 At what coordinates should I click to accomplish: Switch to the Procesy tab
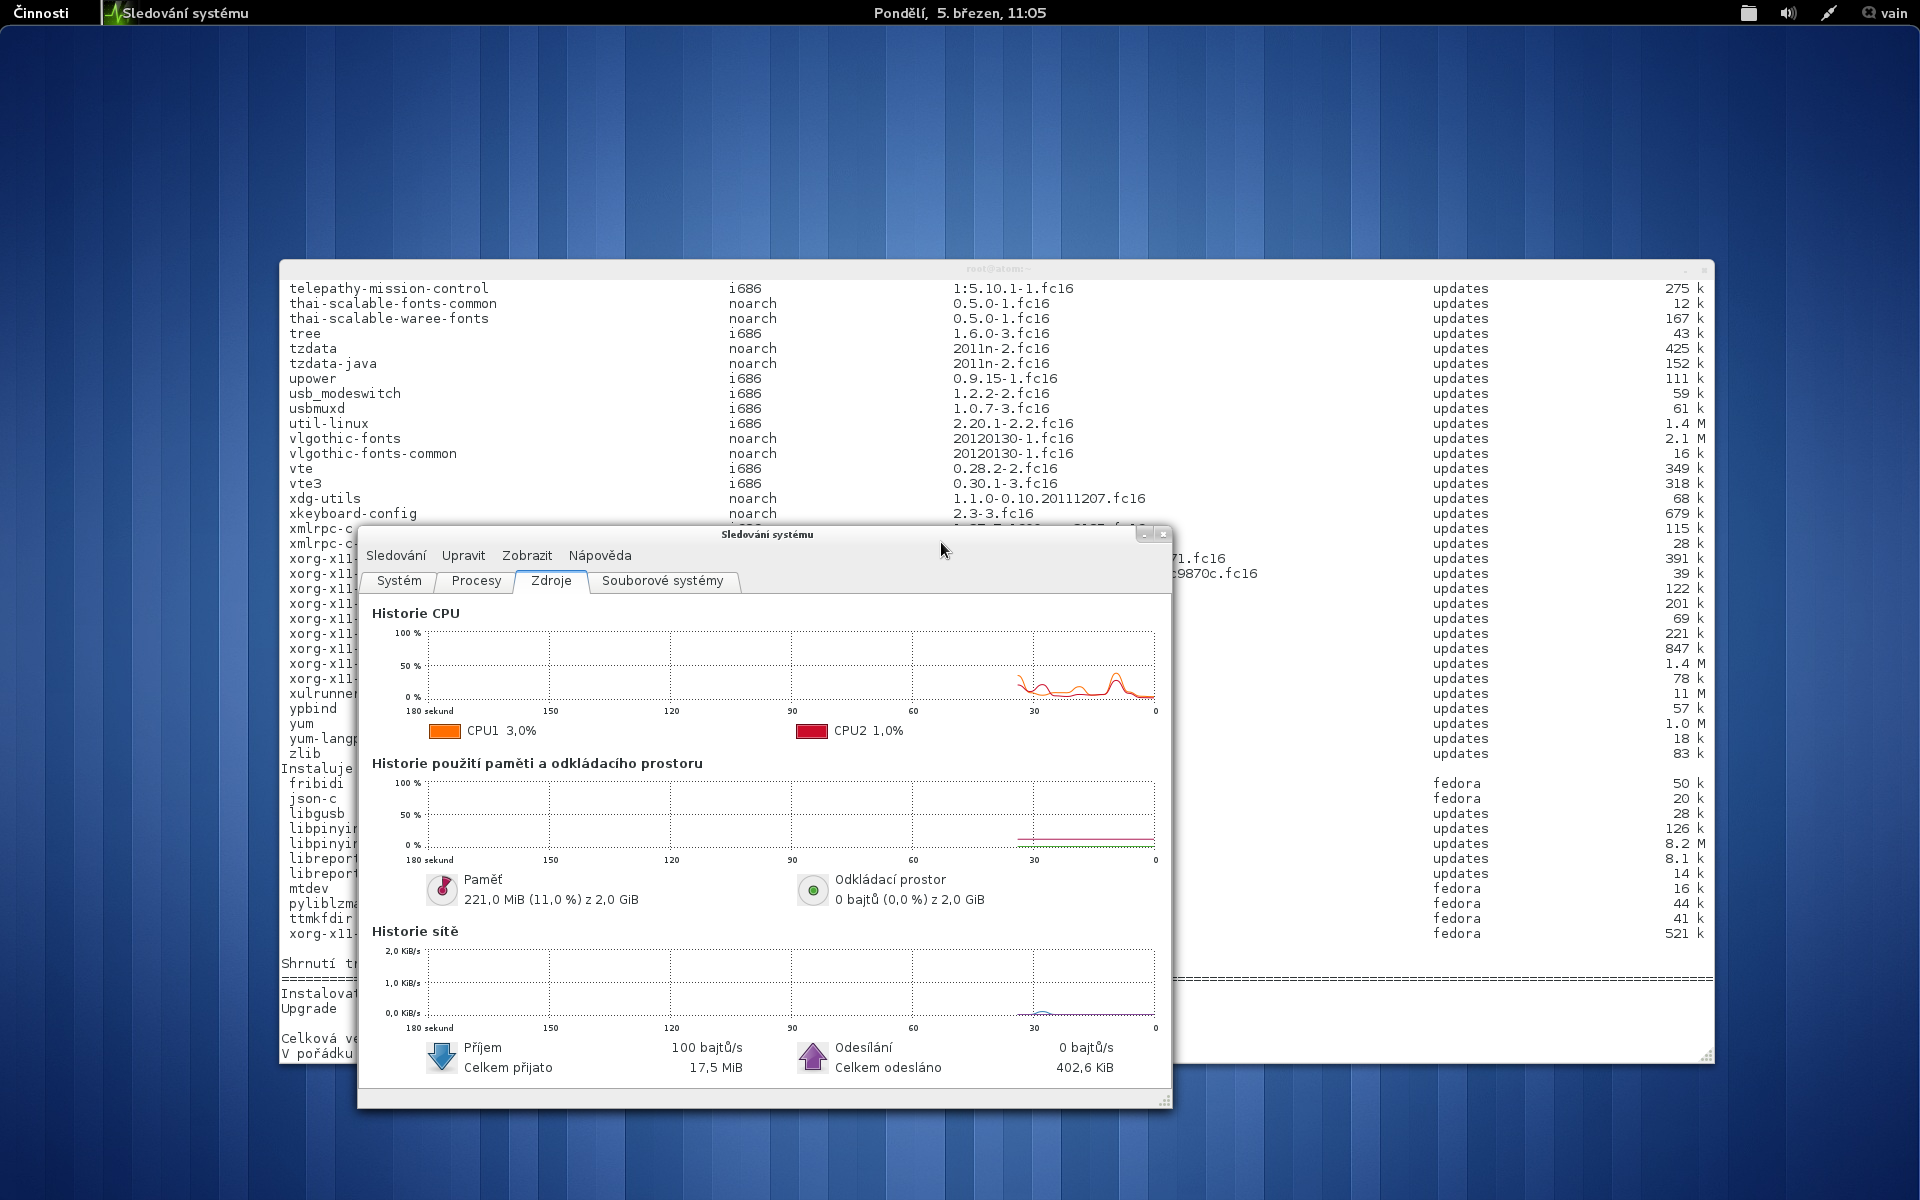coord(476,581)
